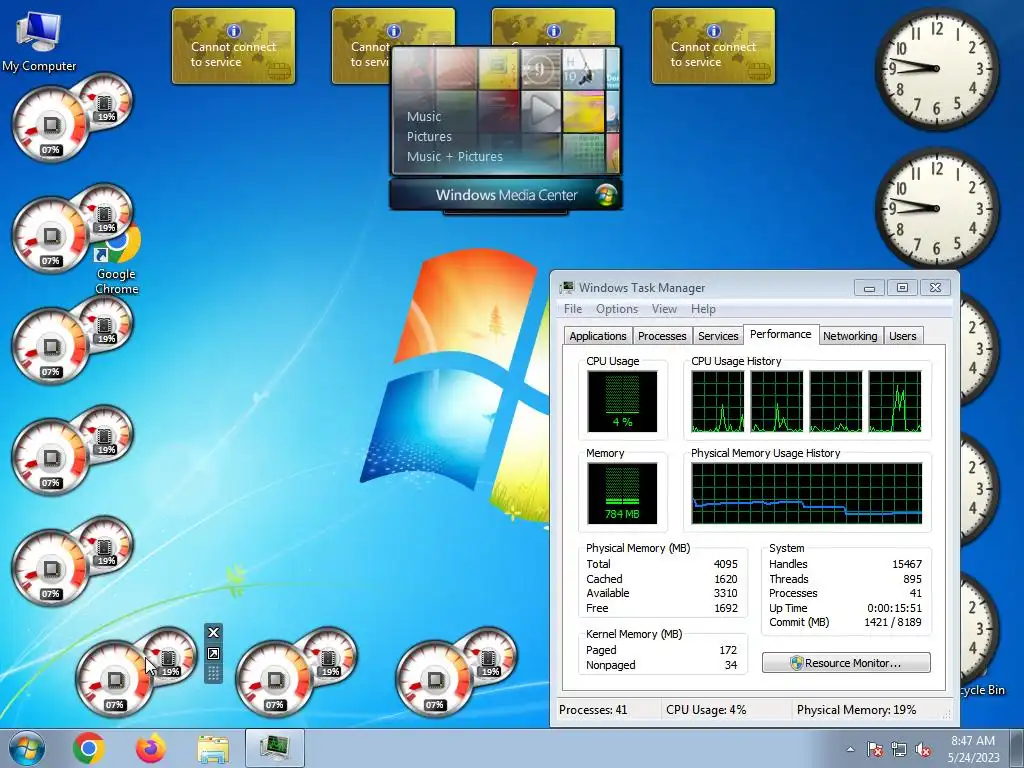The width and height of the screenshot is (1024, 768).
Task: Click the Nonpaged kernel memory value 34
Action: [x=731, y=665]
